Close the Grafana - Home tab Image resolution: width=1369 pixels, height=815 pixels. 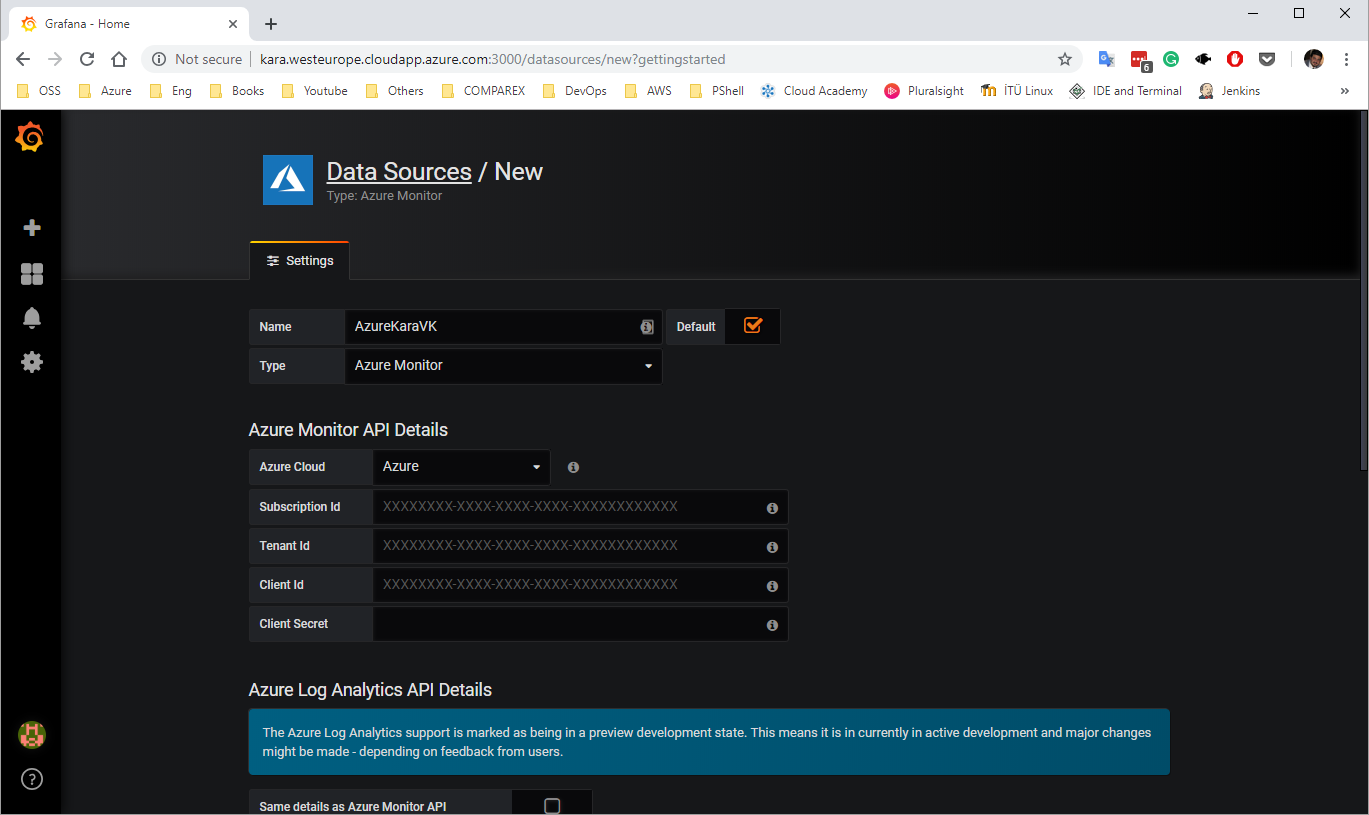232,24
